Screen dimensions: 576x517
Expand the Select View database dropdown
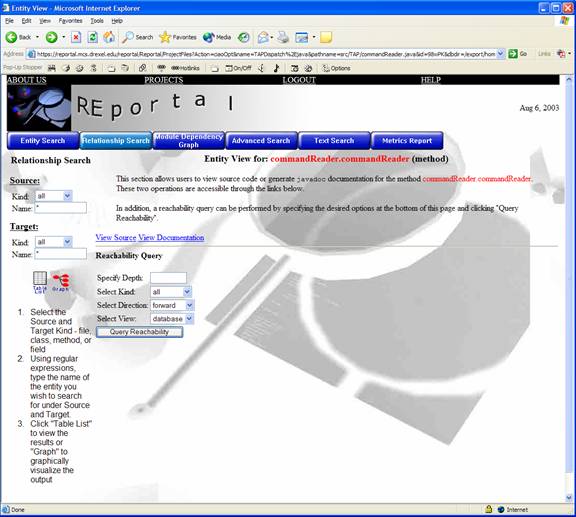click(x=172, y=319)
